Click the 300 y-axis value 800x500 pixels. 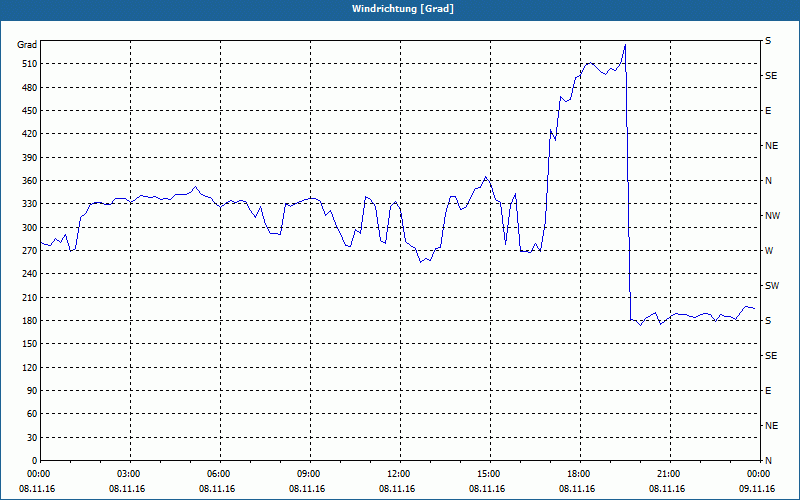30,227
